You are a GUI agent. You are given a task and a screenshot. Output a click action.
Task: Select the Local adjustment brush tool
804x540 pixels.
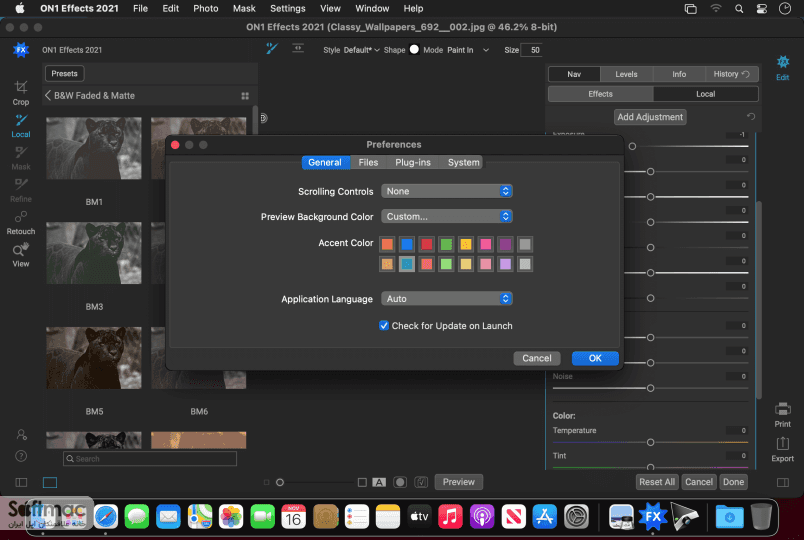click(21, 126)
